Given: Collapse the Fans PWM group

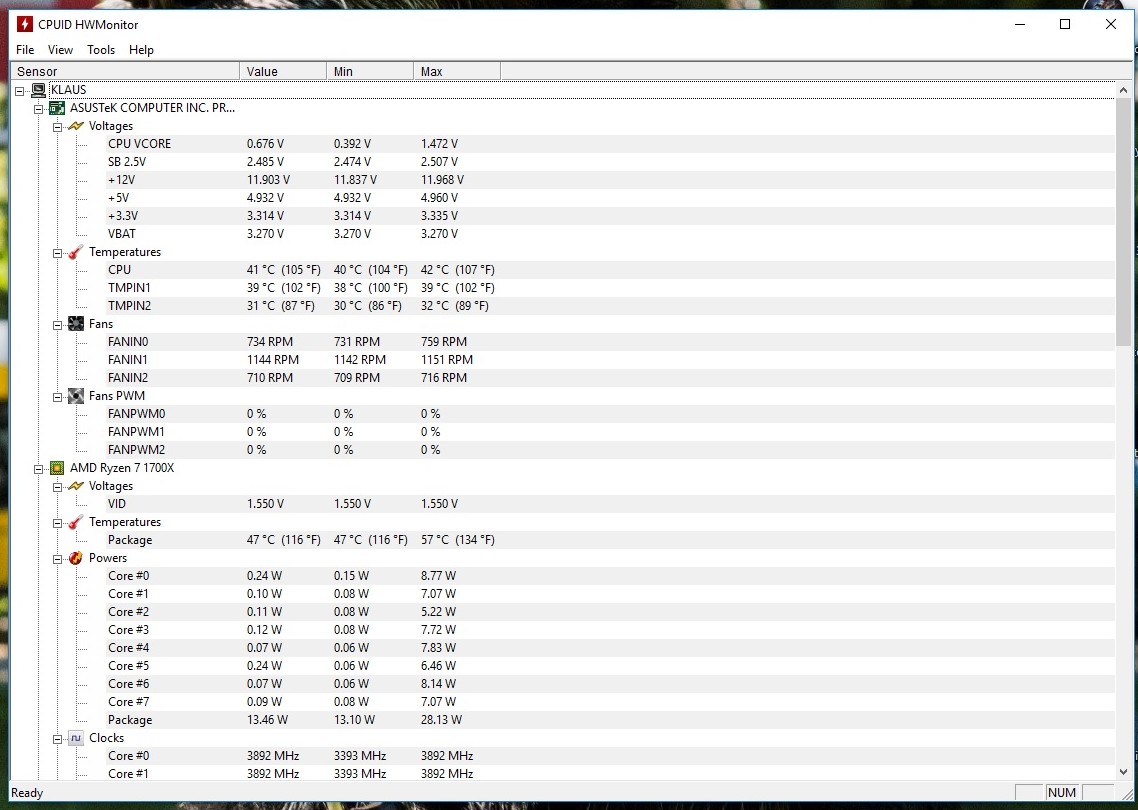Looking at the screenshot, I should pyautogui.click(x=57, y=396).
